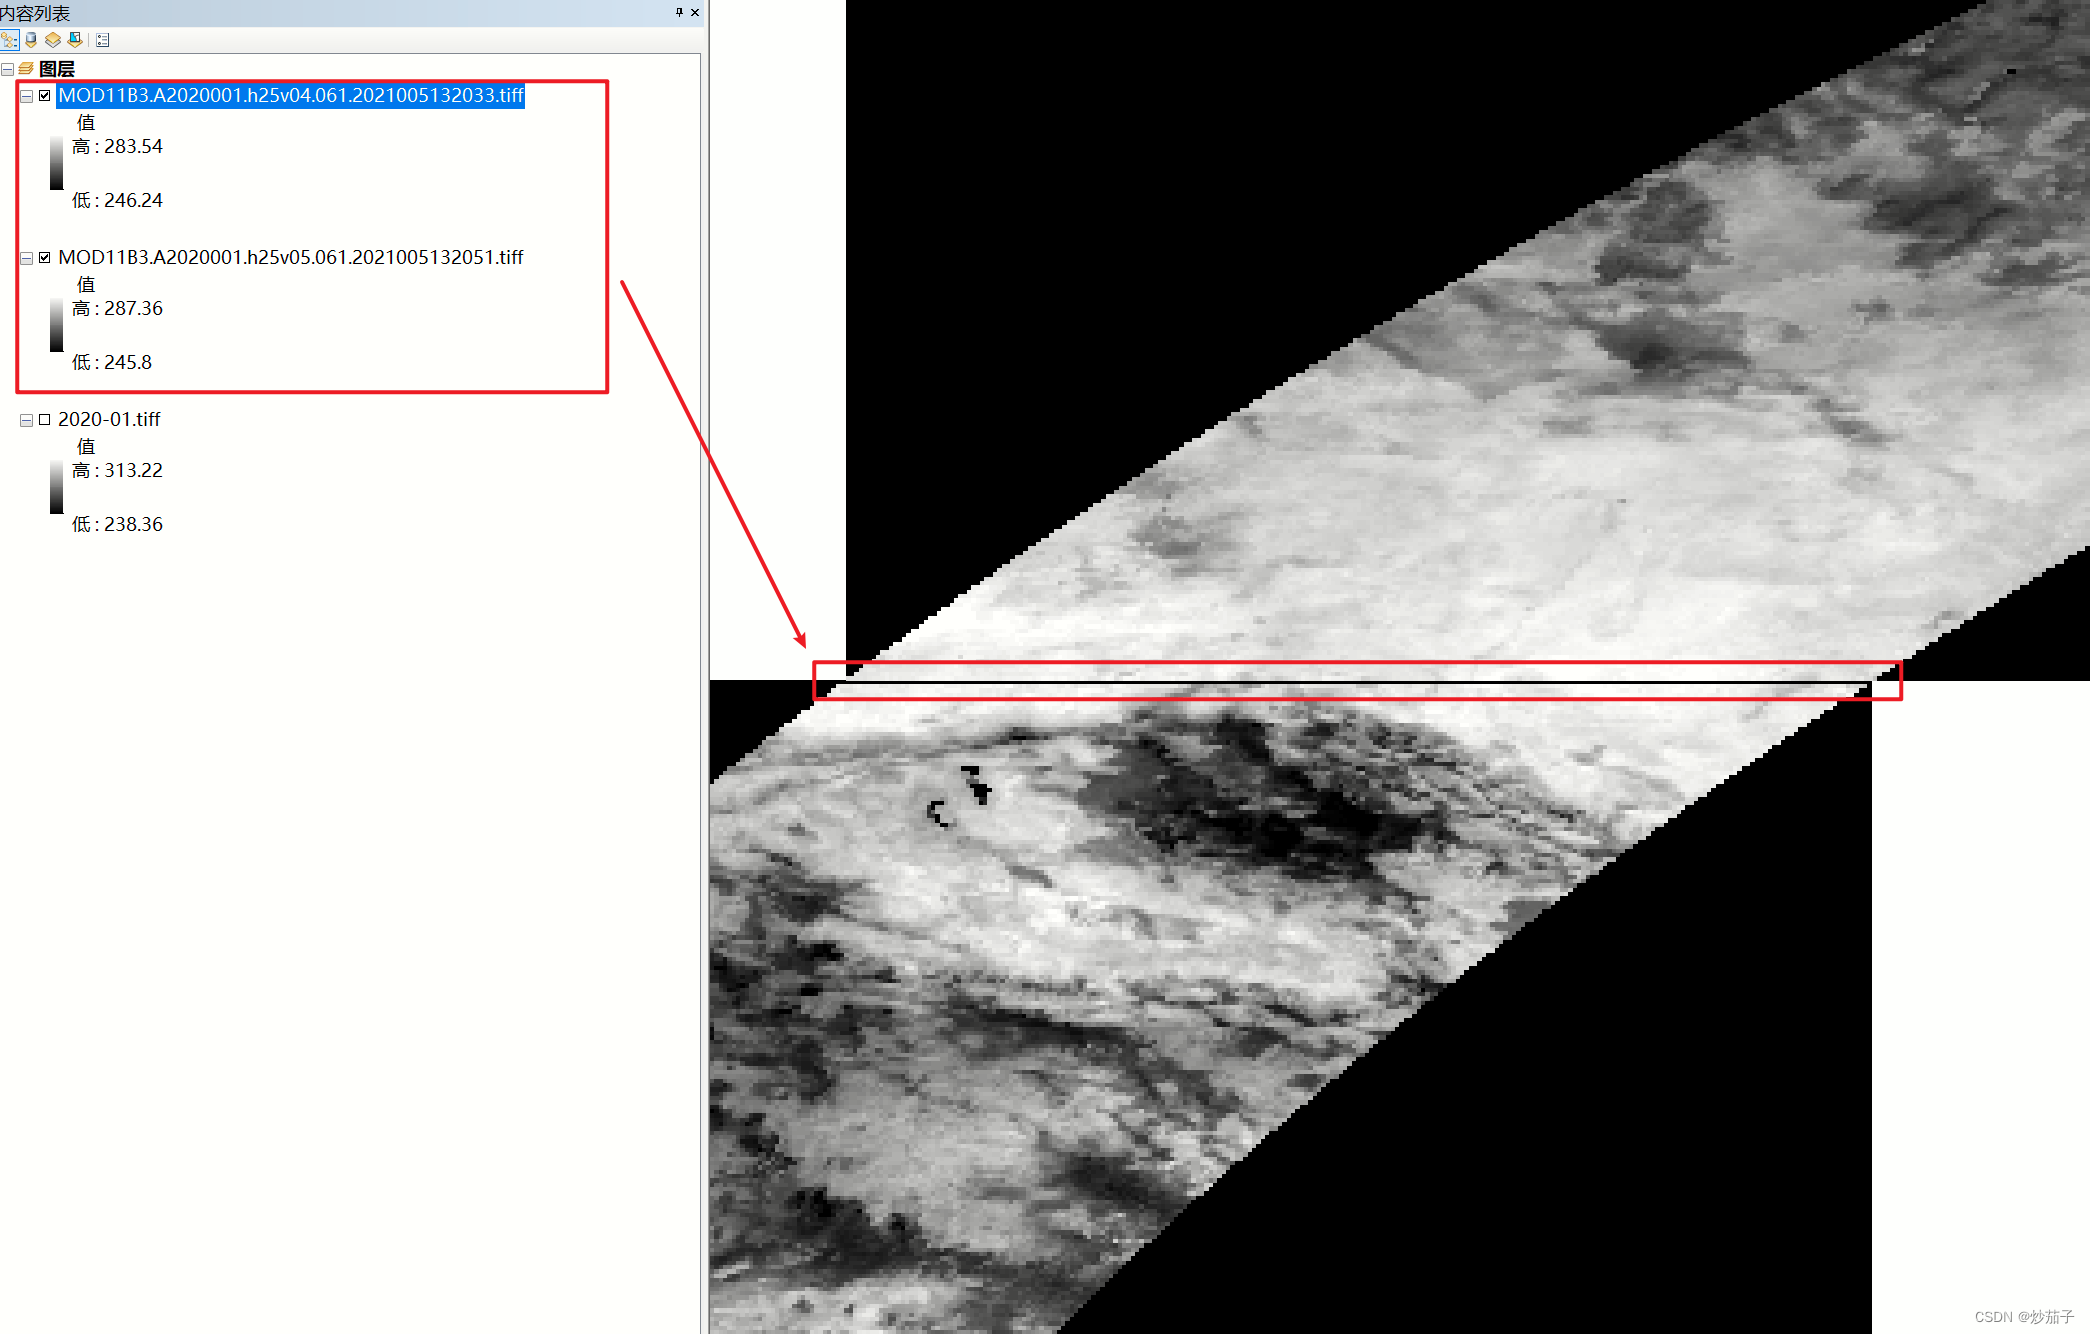Select the 2020-01.tiff layer name
This screenshot has width=2090, height=1334.
pyautogui.click(x=109, y=419)
